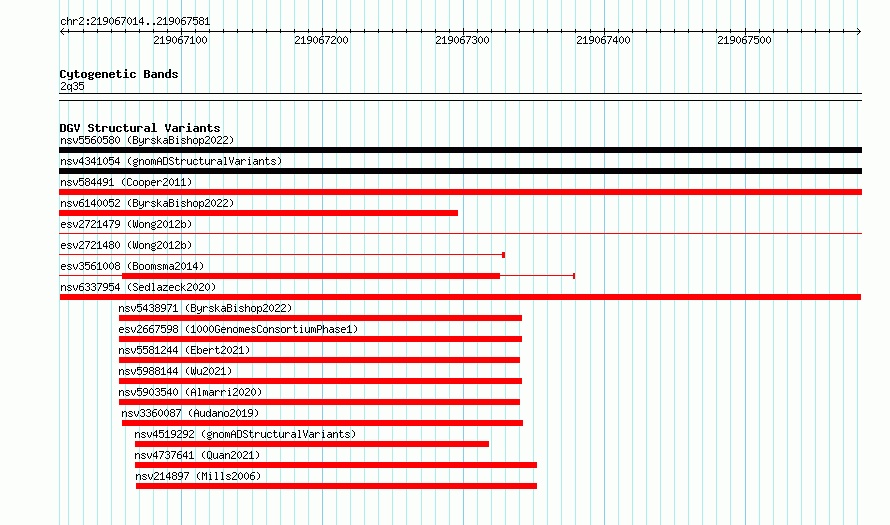This screenshot has width=890, height=525.
Task: Click the red bar for nsv5903540
Action: click(x=319, y=402)
